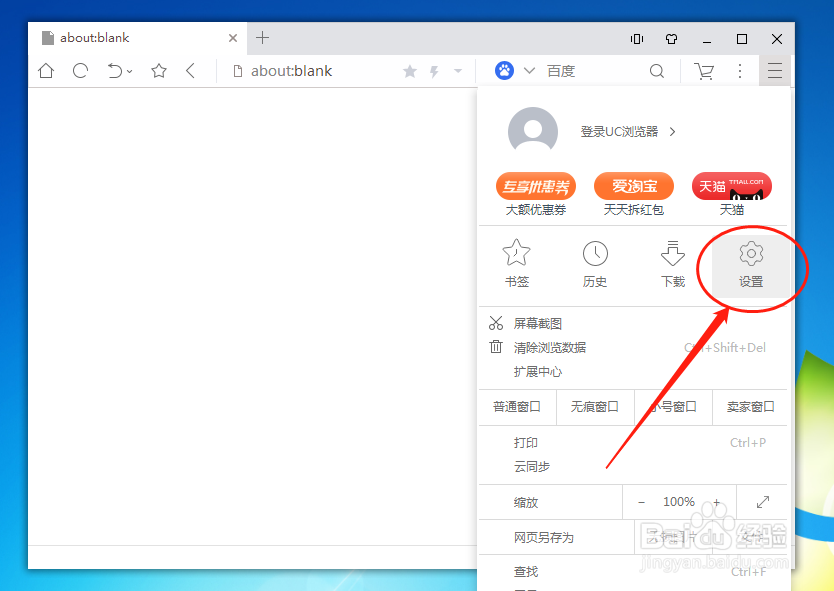Click the 100% zoom value
This screenshot has width=834, height=591.
point(679,502)
